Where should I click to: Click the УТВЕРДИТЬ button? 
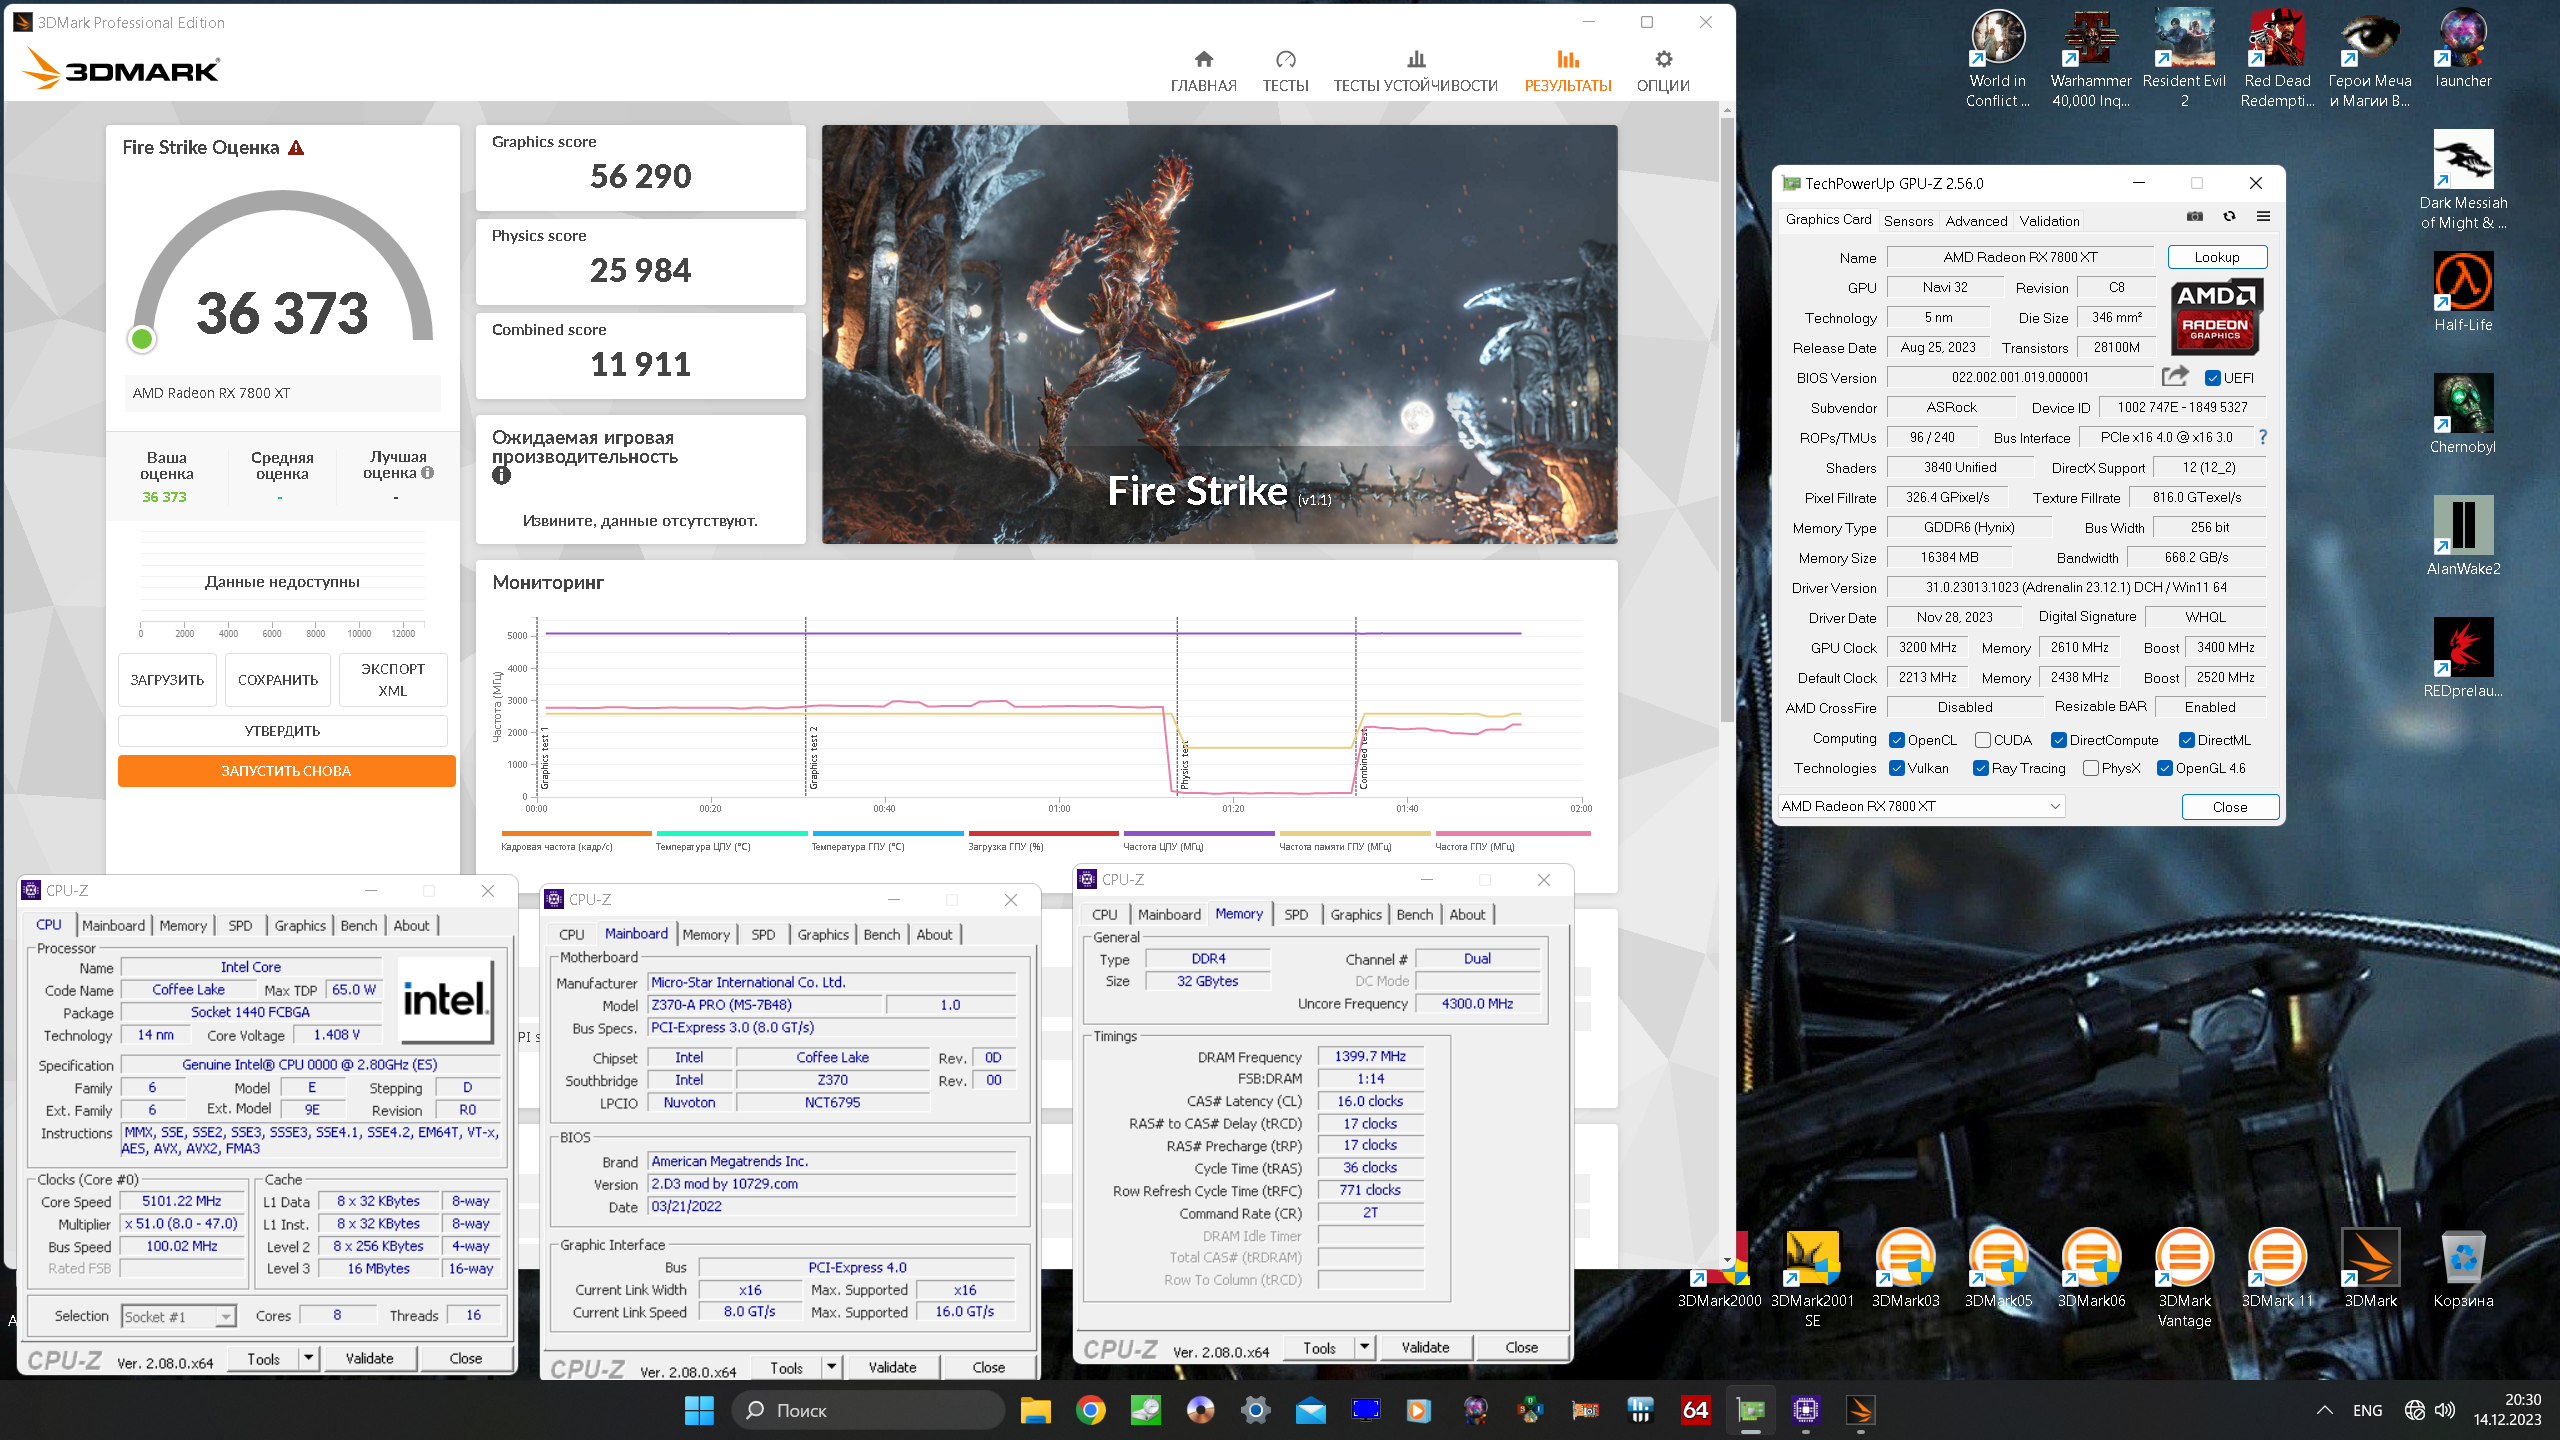tap(283, 731)
